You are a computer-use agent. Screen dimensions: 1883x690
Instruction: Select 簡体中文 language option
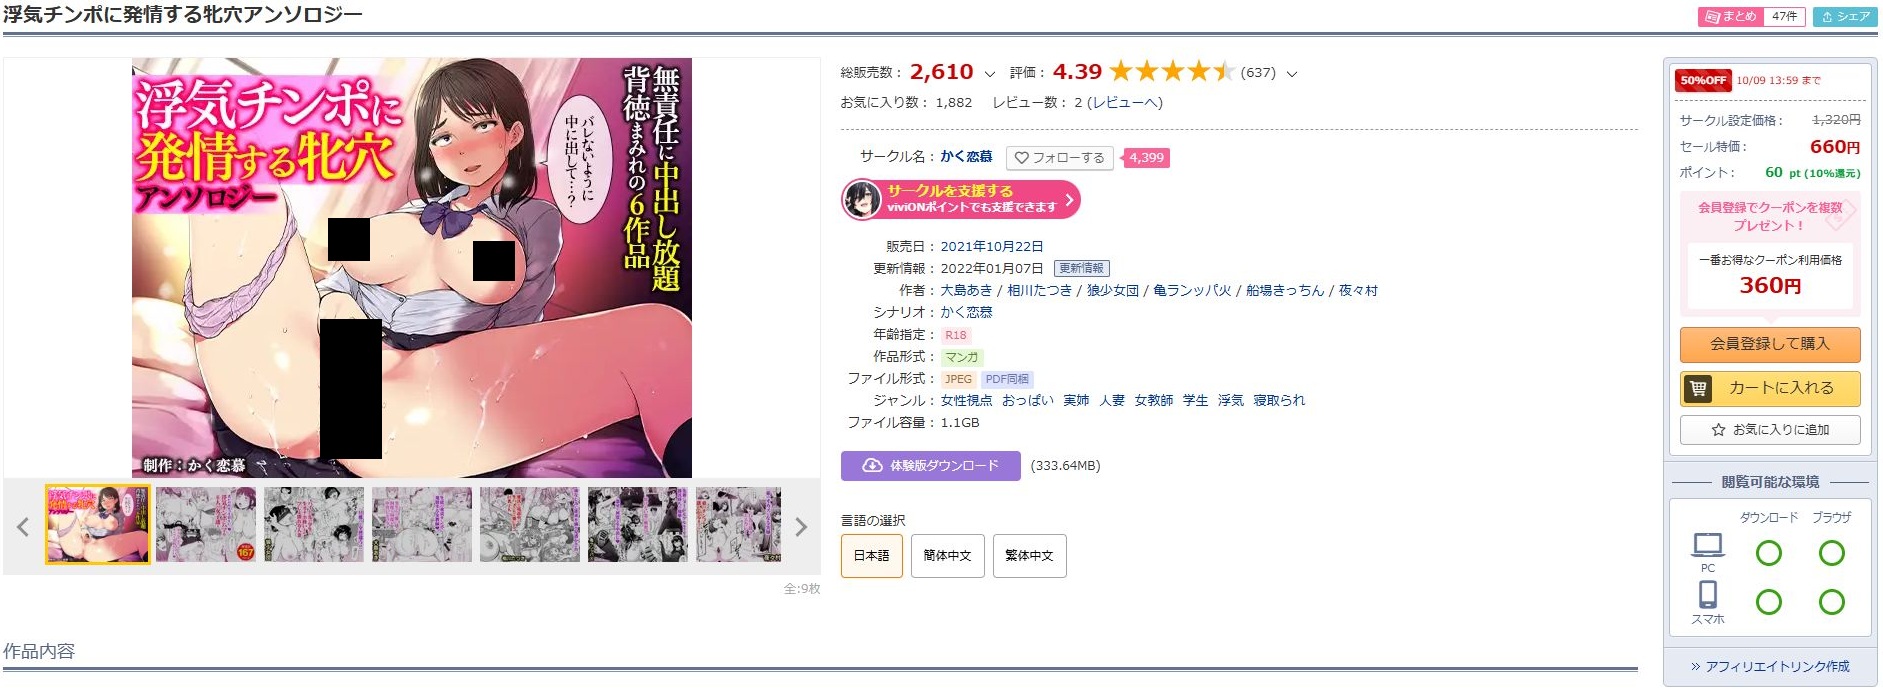click(947, 556)
